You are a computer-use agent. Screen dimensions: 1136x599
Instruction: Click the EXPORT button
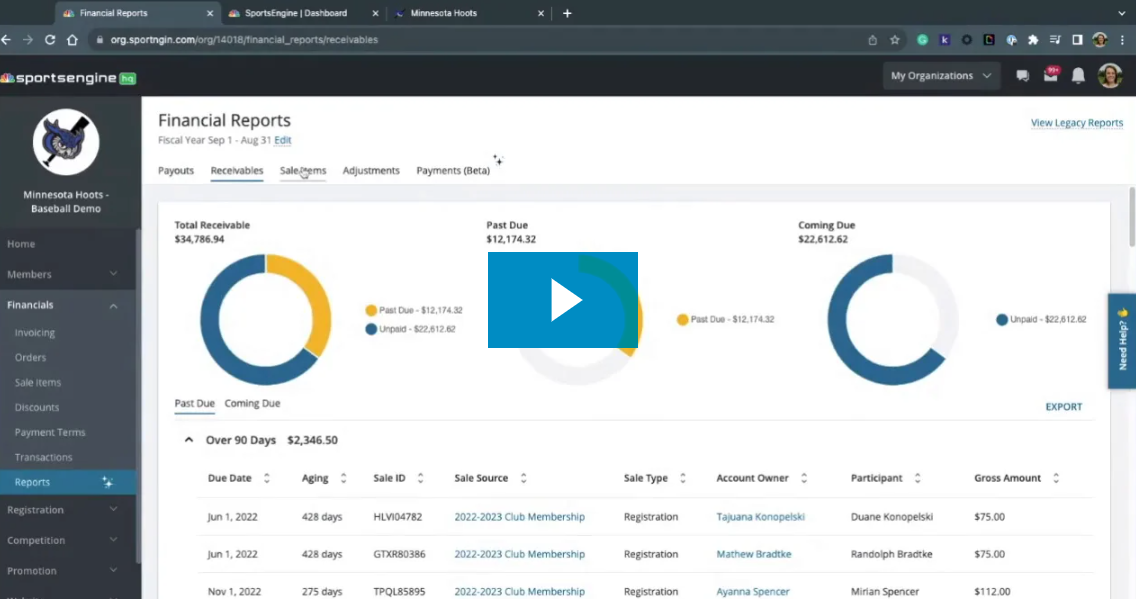1063,407
